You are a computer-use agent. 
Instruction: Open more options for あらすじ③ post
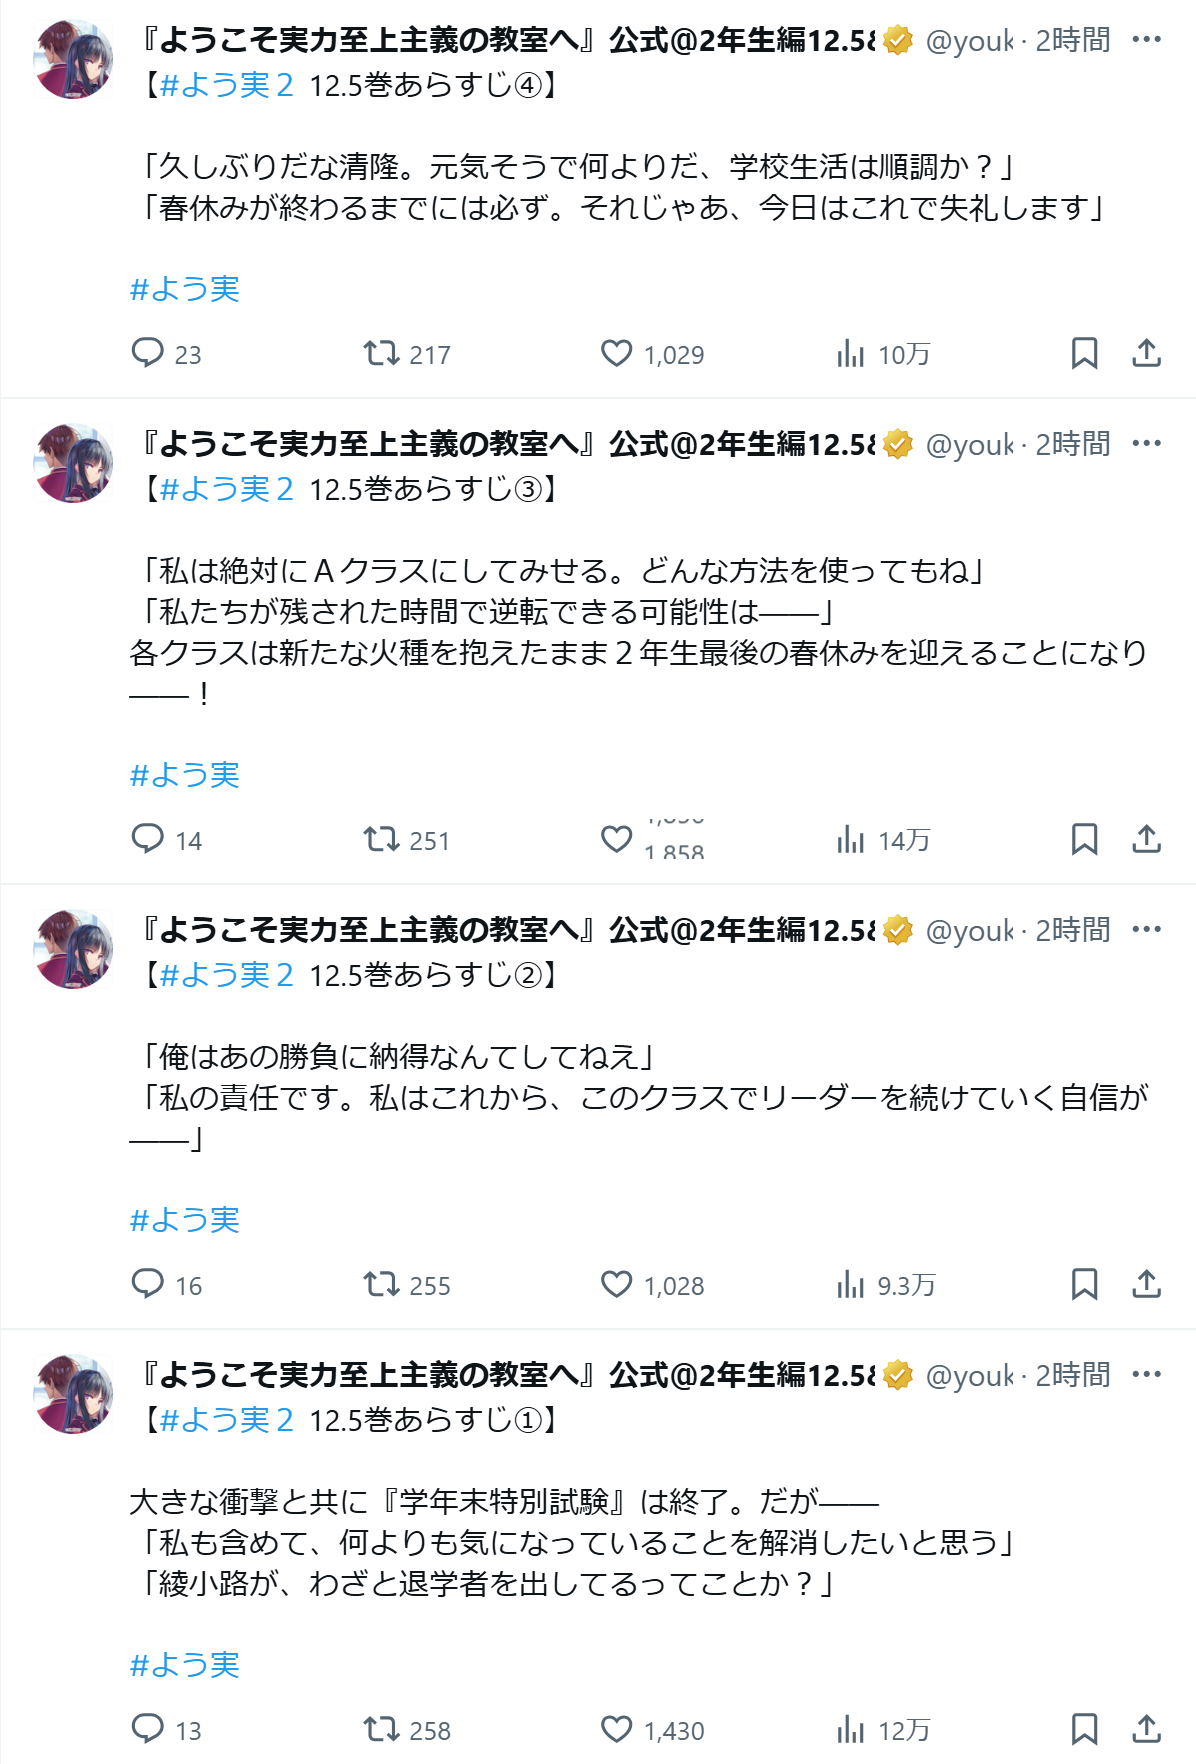click(1146, 444)
